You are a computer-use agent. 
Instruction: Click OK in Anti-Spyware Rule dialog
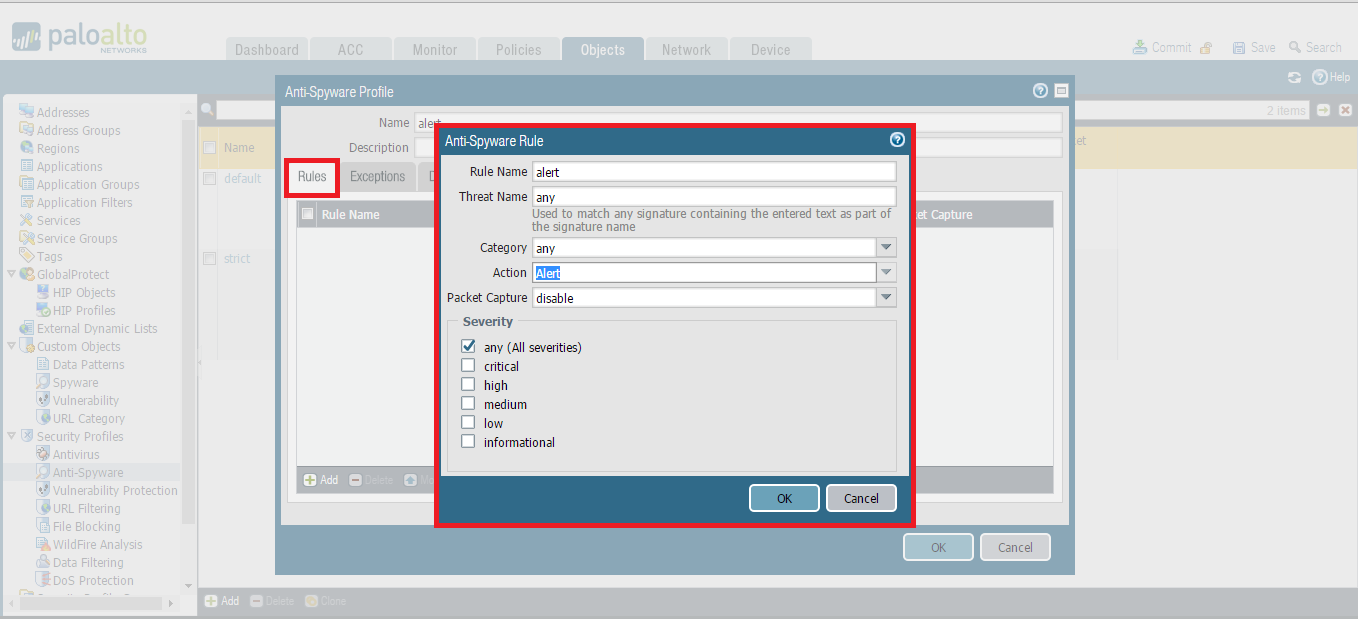tap(784, 498)
